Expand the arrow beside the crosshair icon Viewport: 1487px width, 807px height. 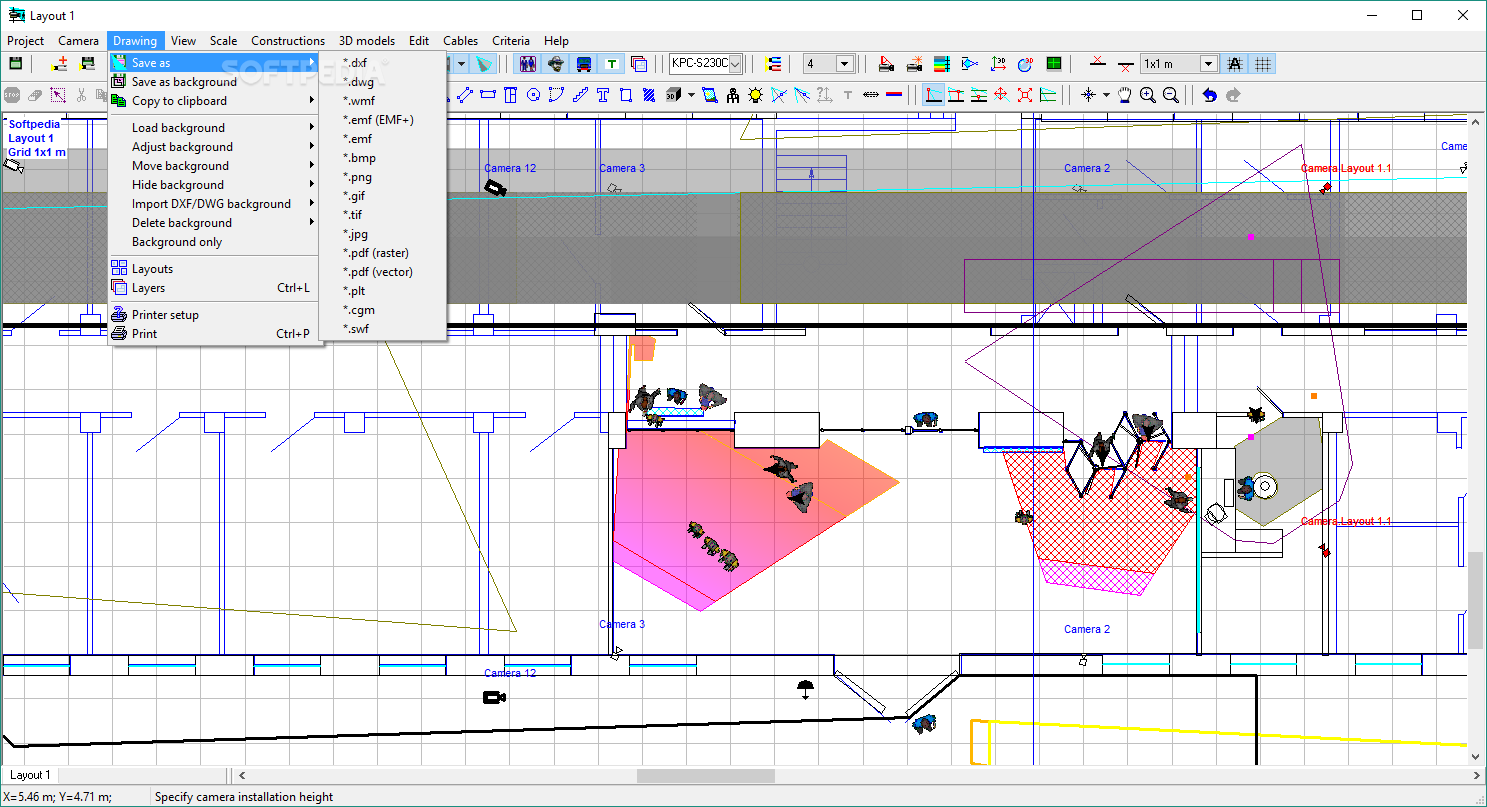click(1106, 95)
